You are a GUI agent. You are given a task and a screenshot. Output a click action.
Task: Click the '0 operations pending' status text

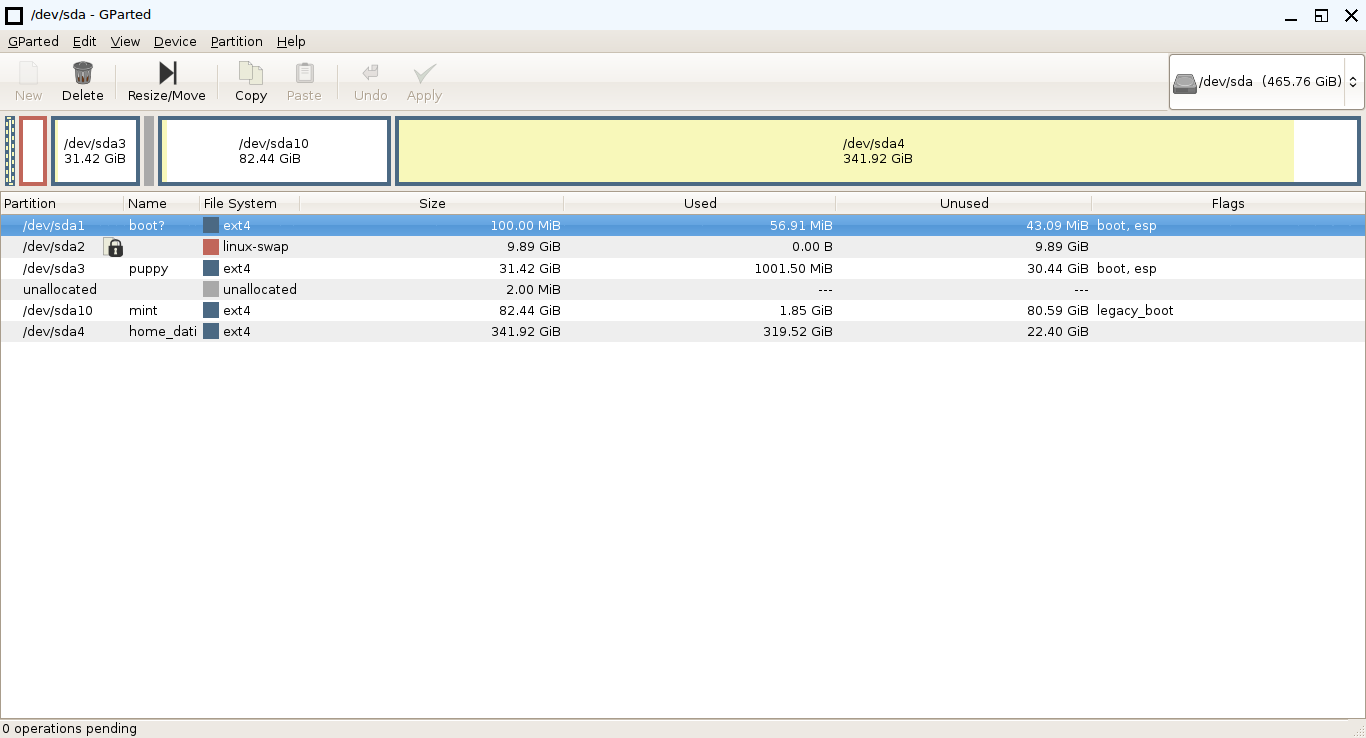pyautogui.click(x=70, y=729)
